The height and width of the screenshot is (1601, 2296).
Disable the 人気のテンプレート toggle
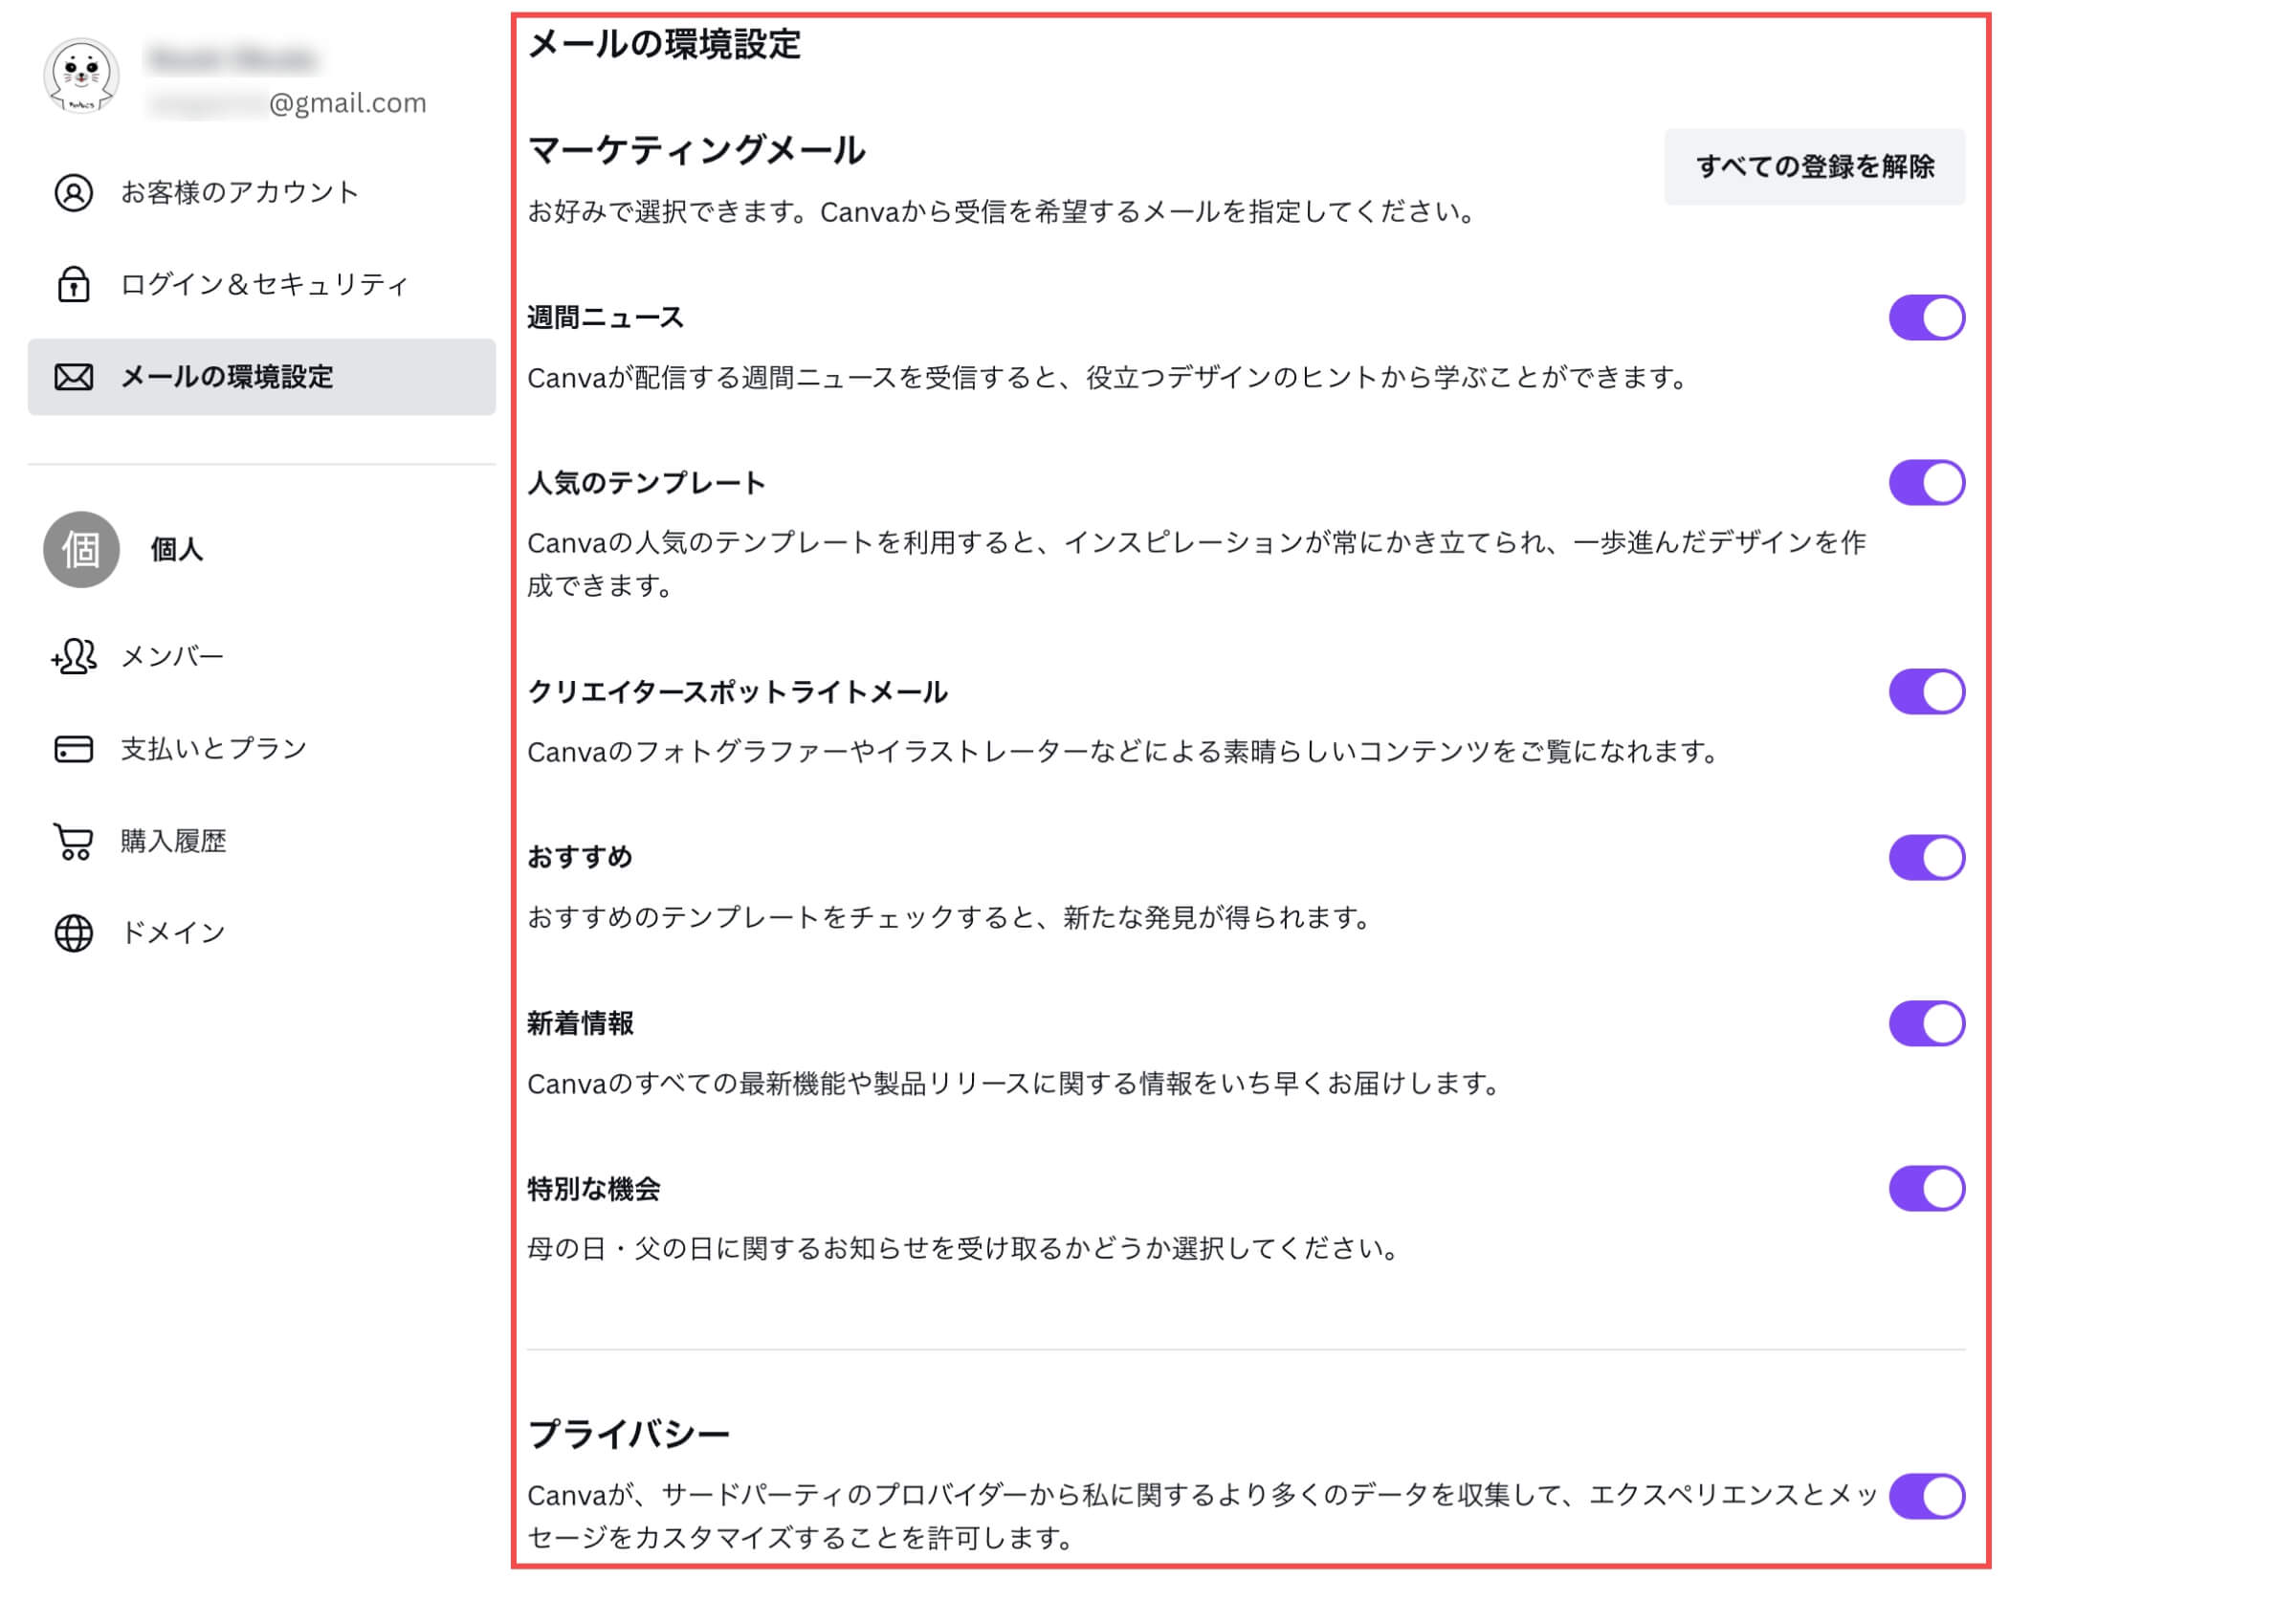[1929, 484]
